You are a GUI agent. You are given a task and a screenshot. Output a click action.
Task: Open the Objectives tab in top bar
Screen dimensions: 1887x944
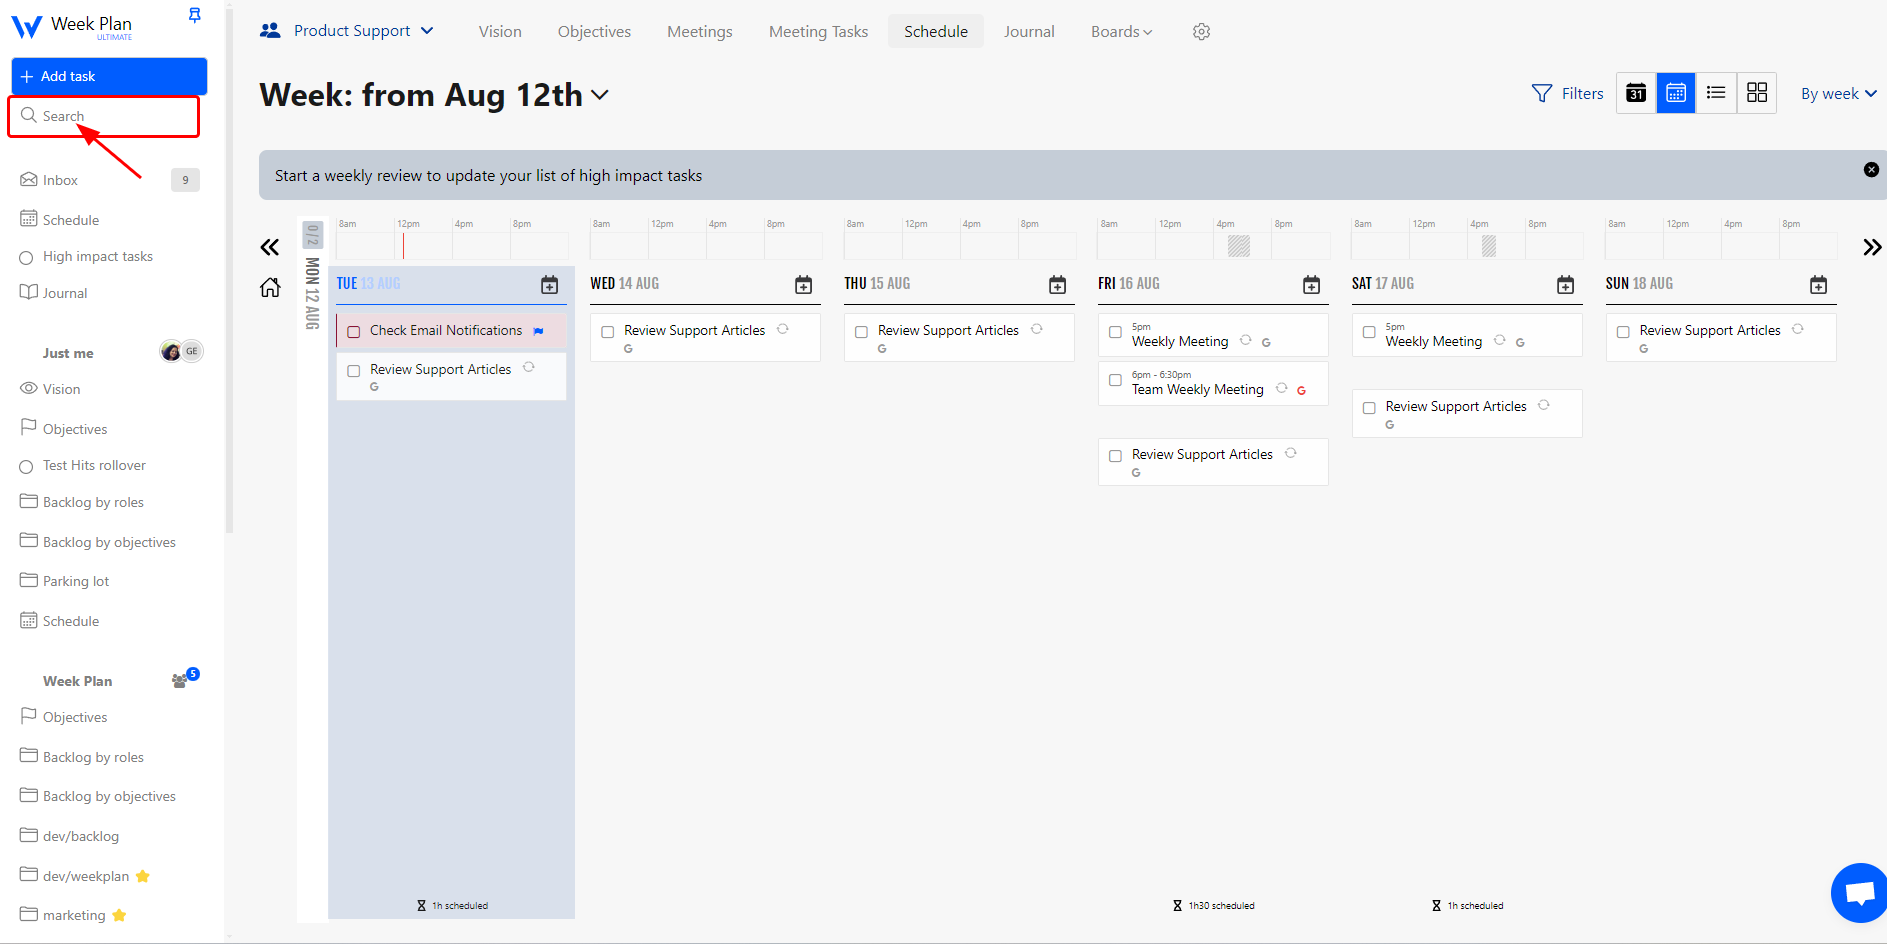coord(594,32)
